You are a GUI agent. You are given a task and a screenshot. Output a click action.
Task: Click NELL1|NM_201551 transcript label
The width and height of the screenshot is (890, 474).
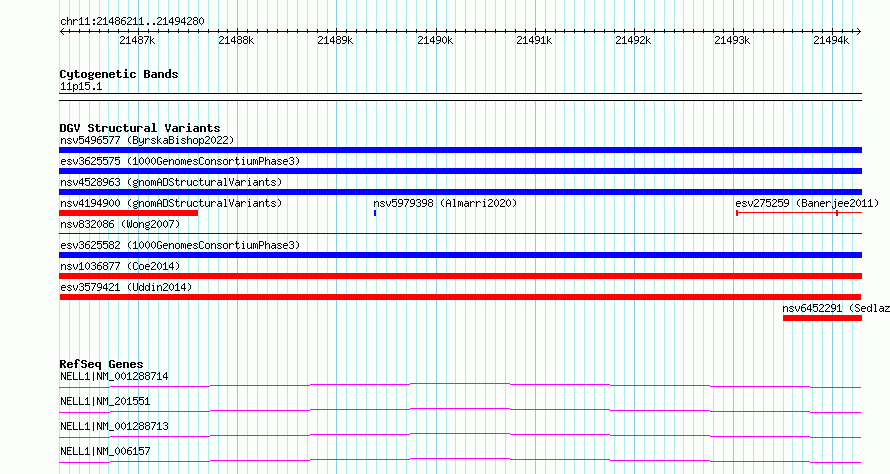(x=105, y=401)
